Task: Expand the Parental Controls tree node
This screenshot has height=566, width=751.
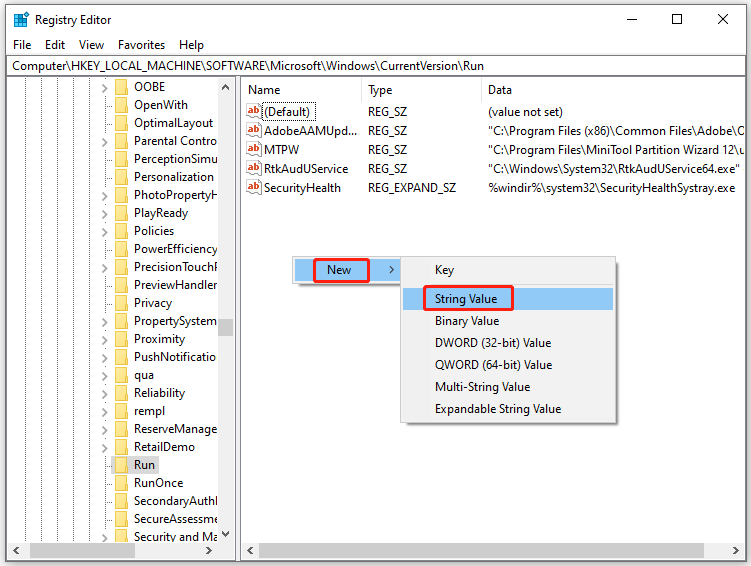Action: click(x=104, y=142)
